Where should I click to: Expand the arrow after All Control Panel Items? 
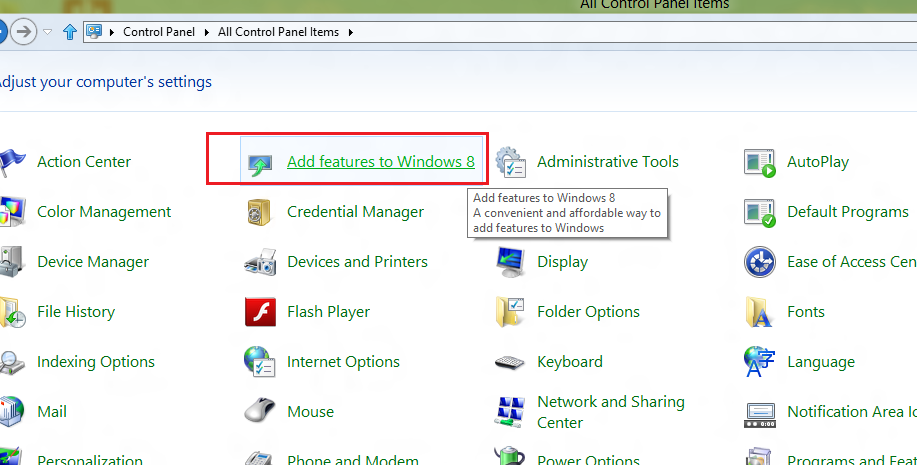pos(350,32)
